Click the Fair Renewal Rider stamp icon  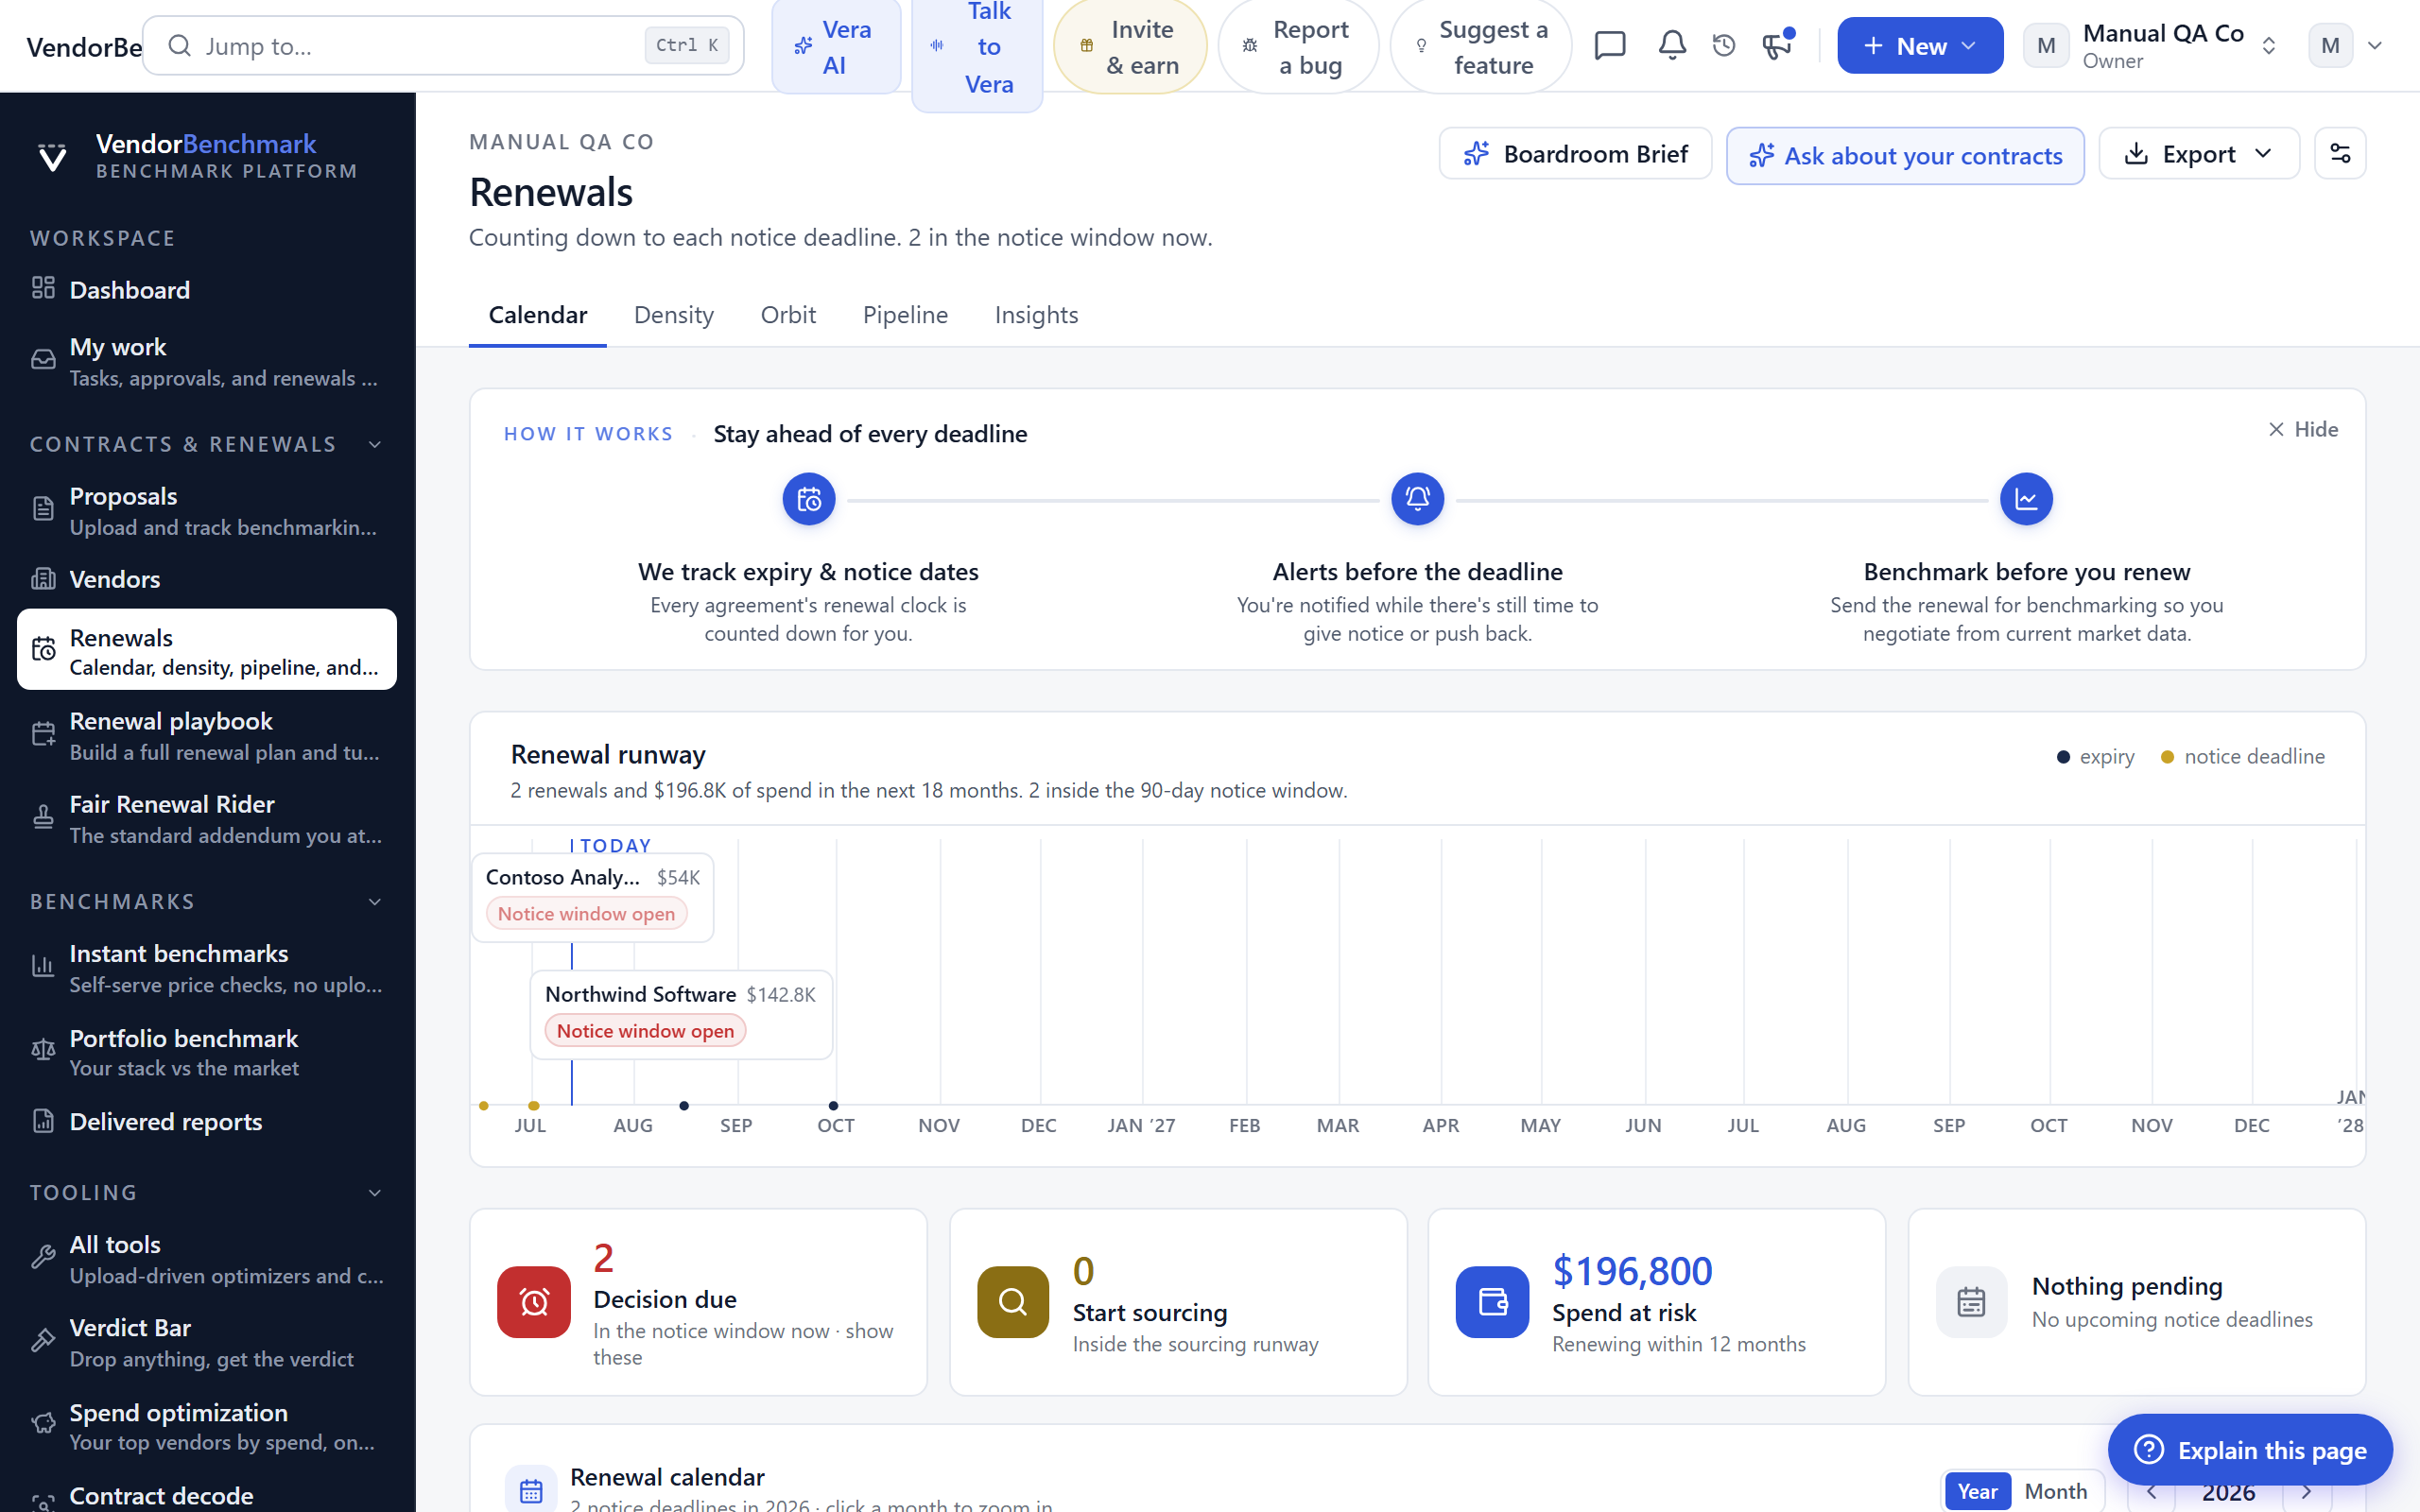pyautogui.click(x=43, y=817)
